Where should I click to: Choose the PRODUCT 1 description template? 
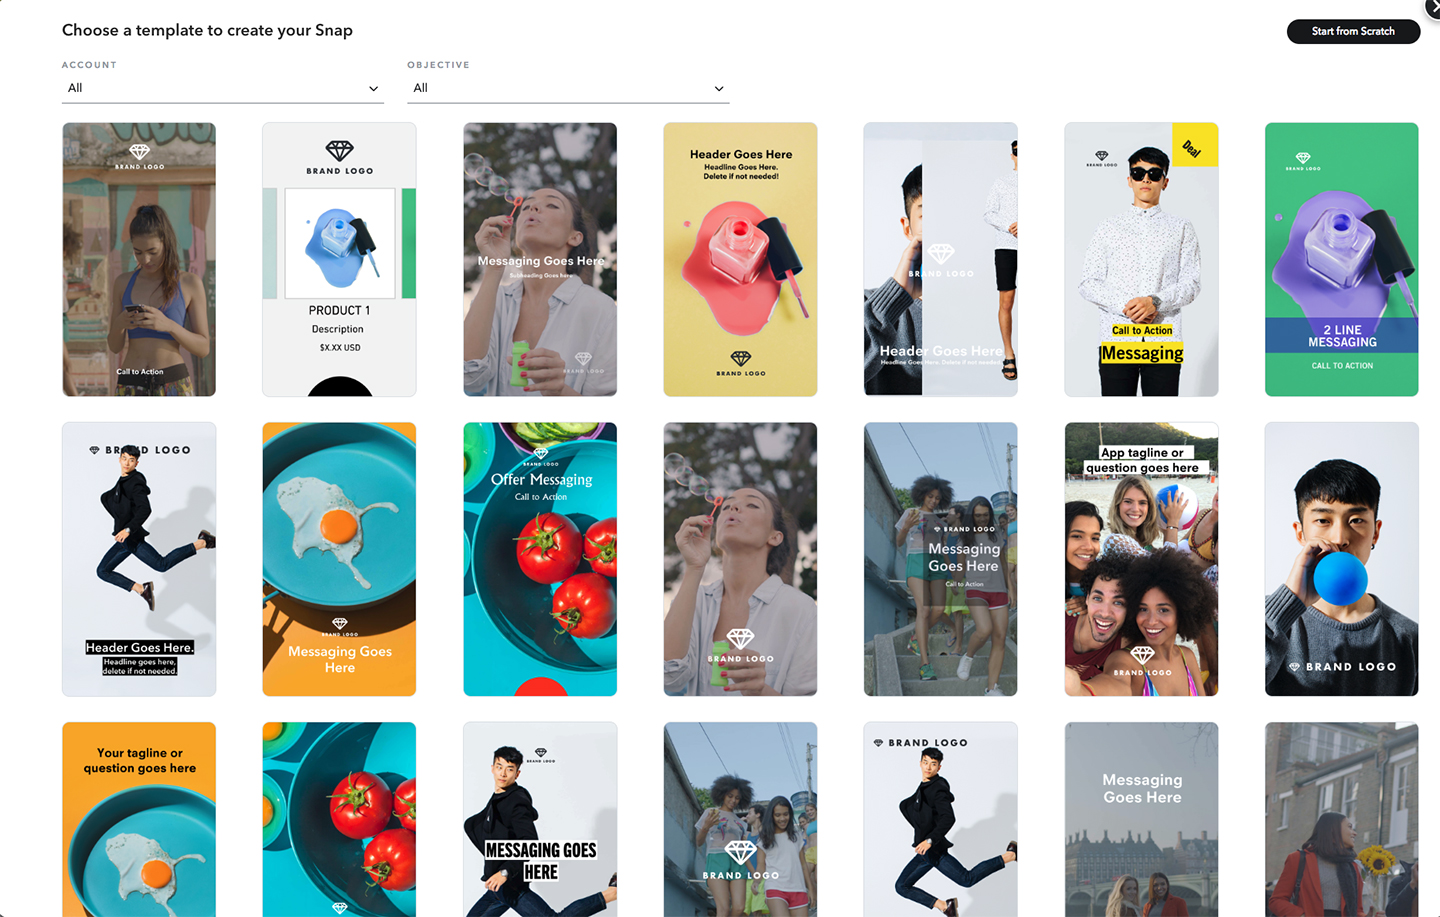339,259
